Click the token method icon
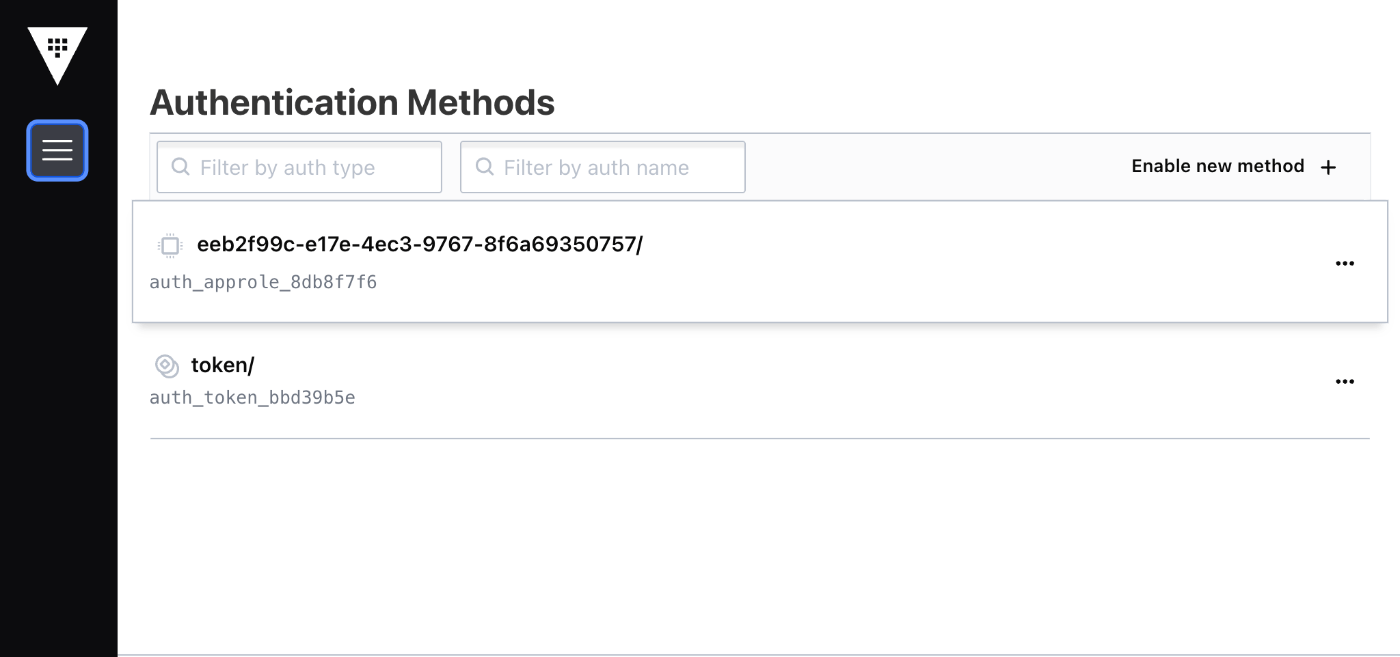The height and width of the screenshot is (657, 1400). click(167, 366)
